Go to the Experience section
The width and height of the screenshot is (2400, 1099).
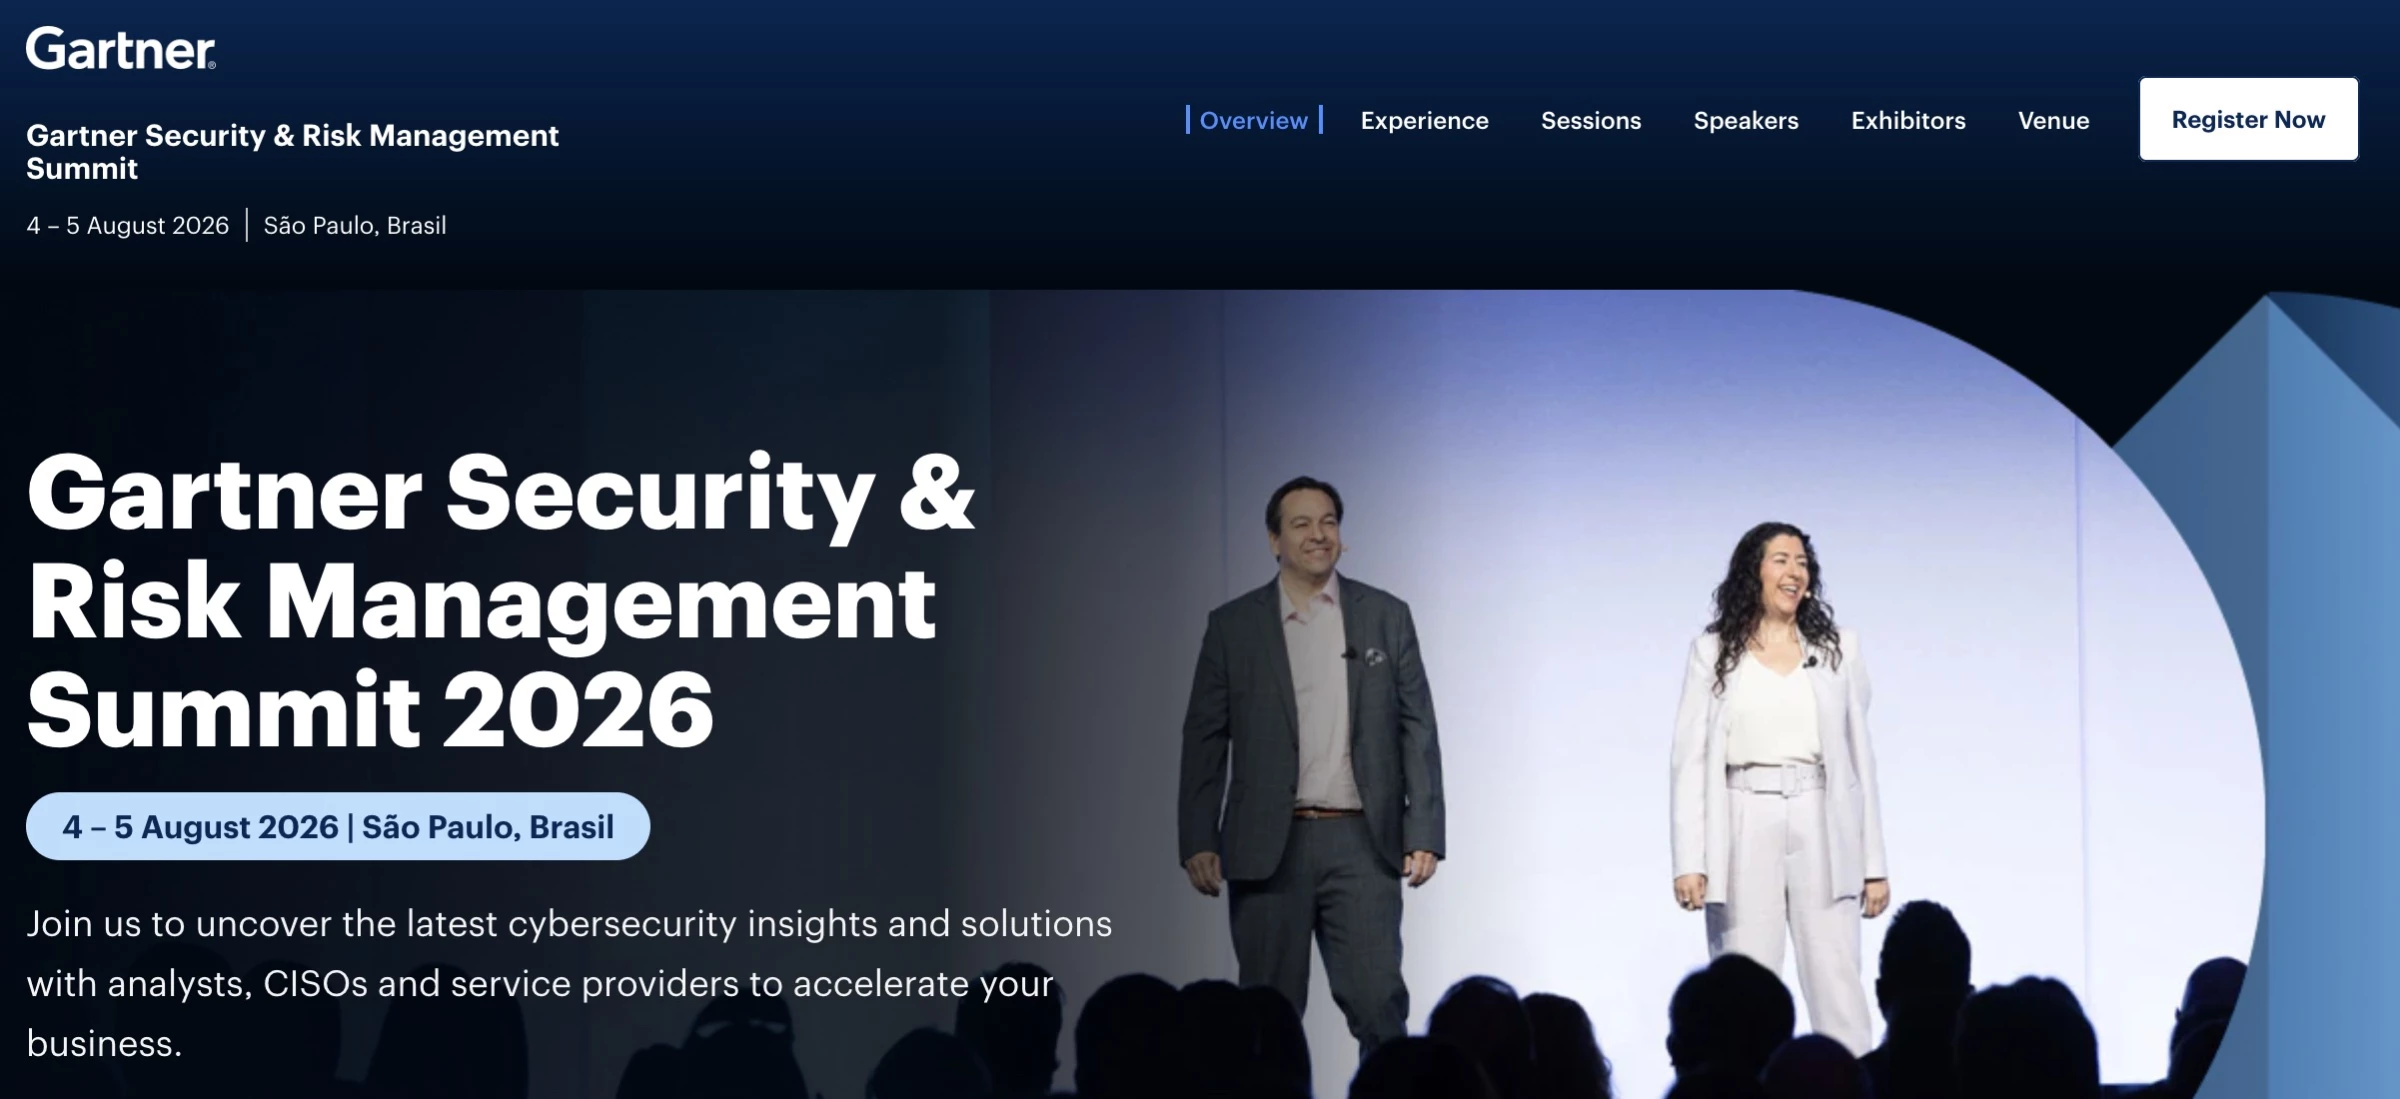point(1424,120)
